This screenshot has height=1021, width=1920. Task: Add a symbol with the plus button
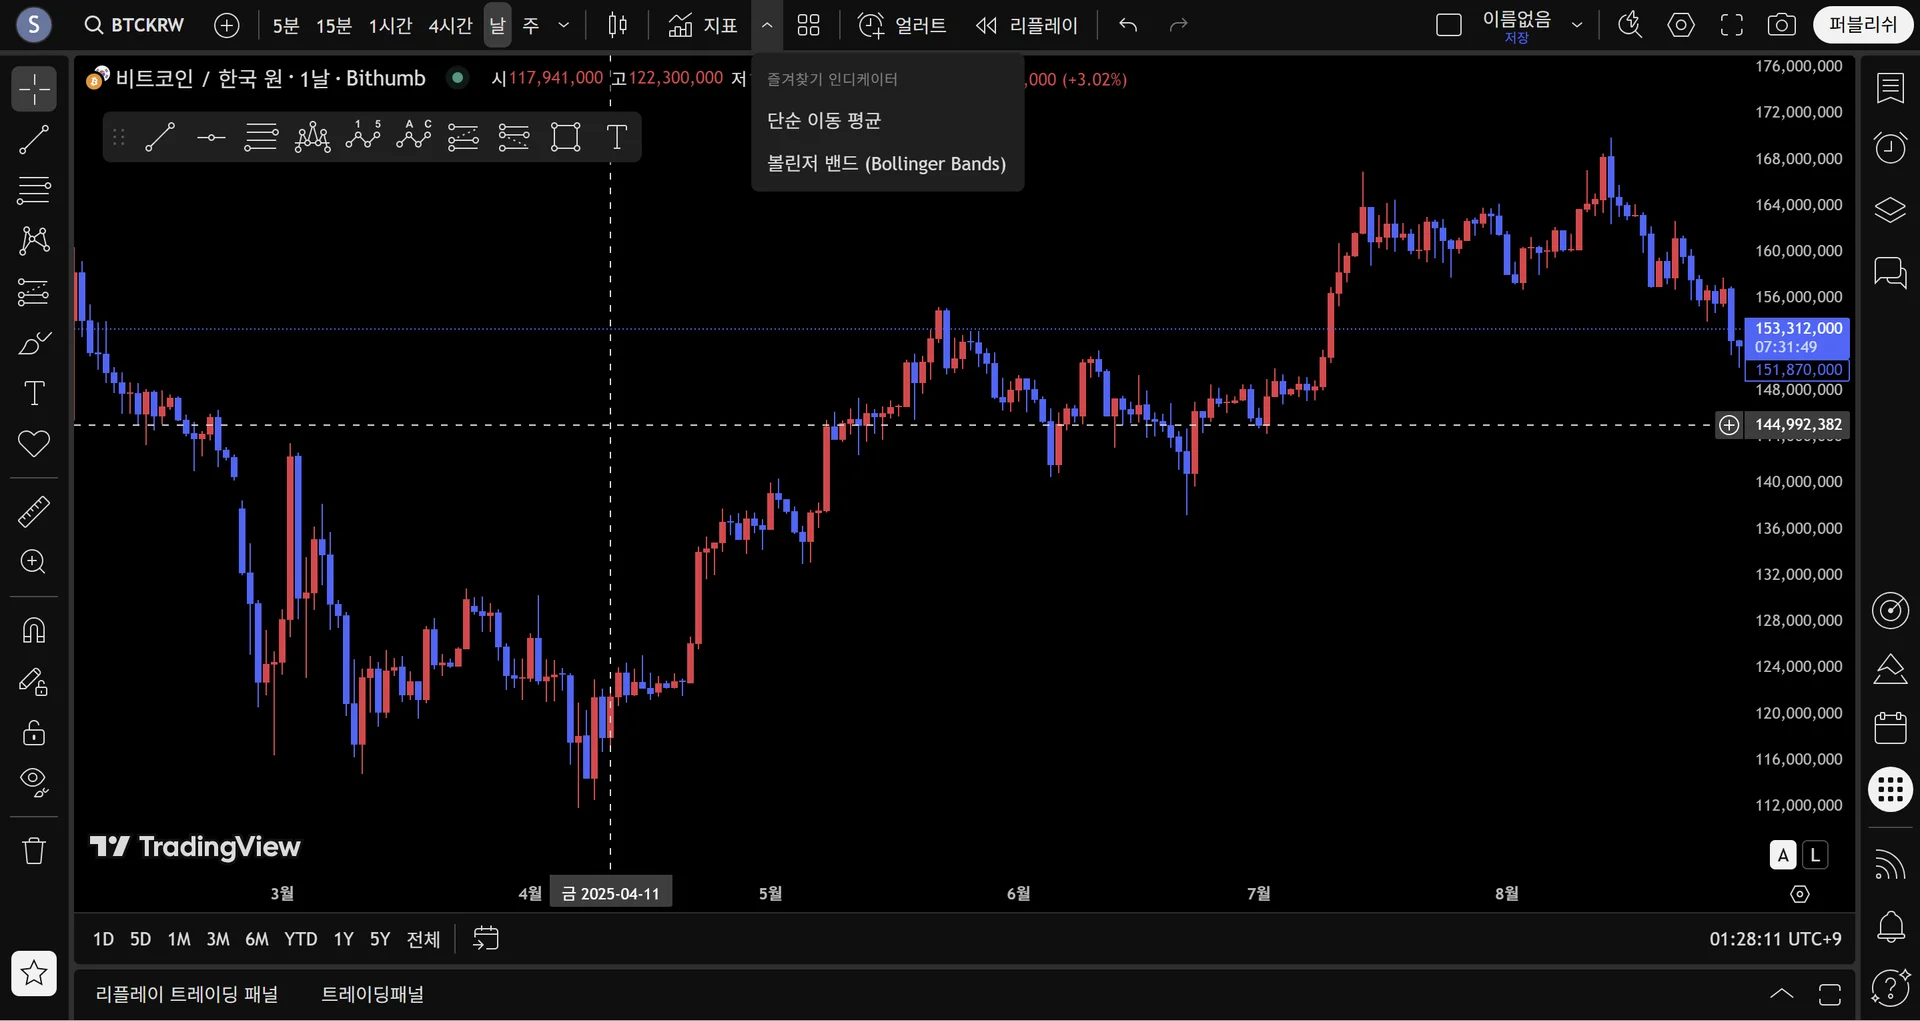coord(227,25)
